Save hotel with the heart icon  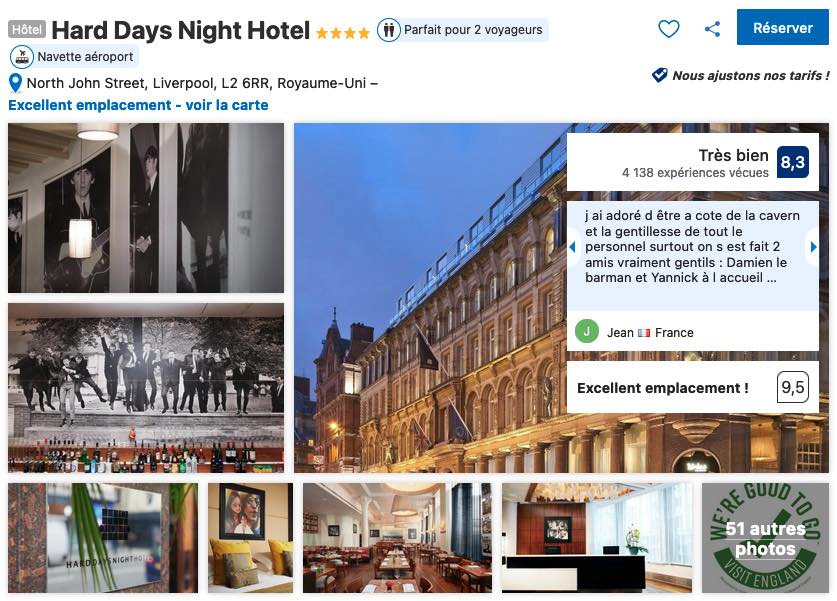[668, 29]
